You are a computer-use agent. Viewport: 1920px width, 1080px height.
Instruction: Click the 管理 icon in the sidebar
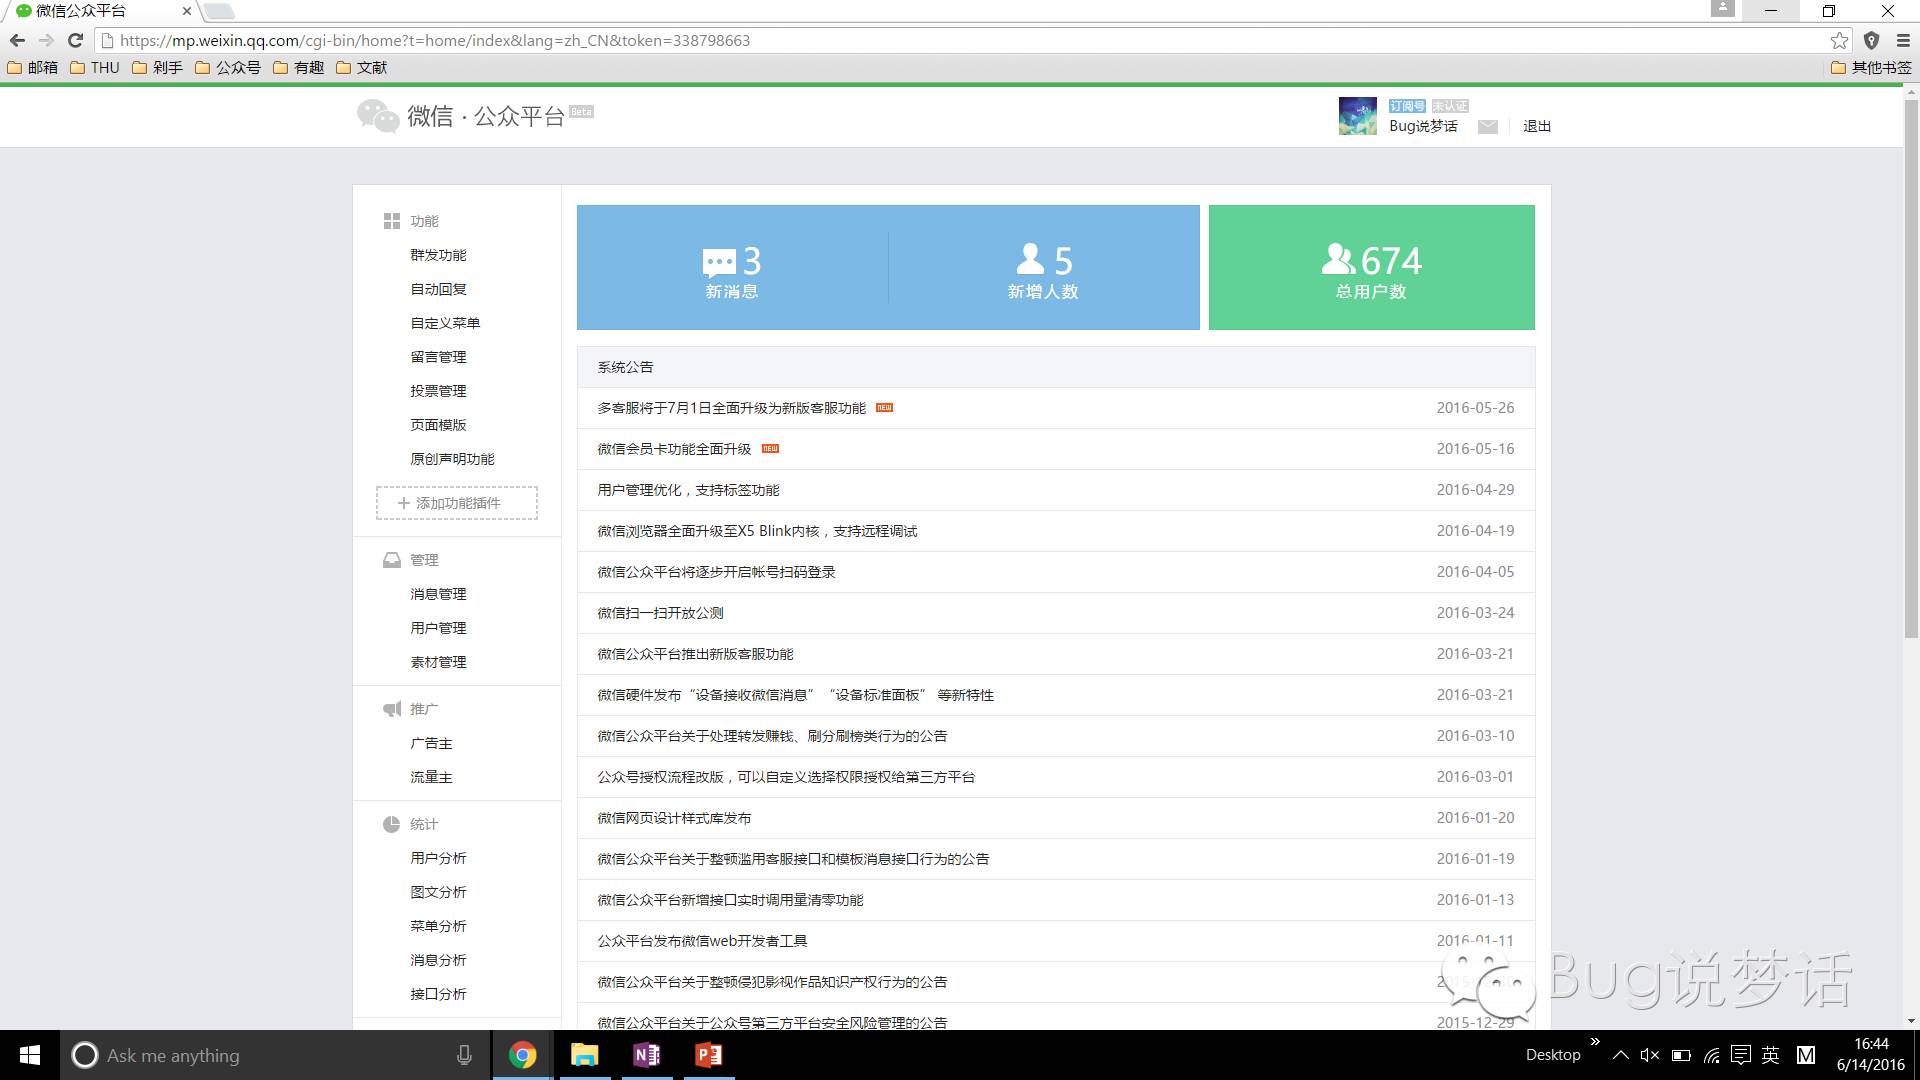[392, 560]
